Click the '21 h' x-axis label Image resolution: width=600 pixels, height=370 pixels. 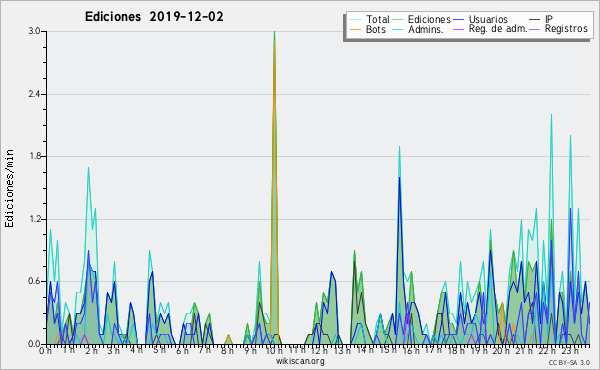[523, 351]
